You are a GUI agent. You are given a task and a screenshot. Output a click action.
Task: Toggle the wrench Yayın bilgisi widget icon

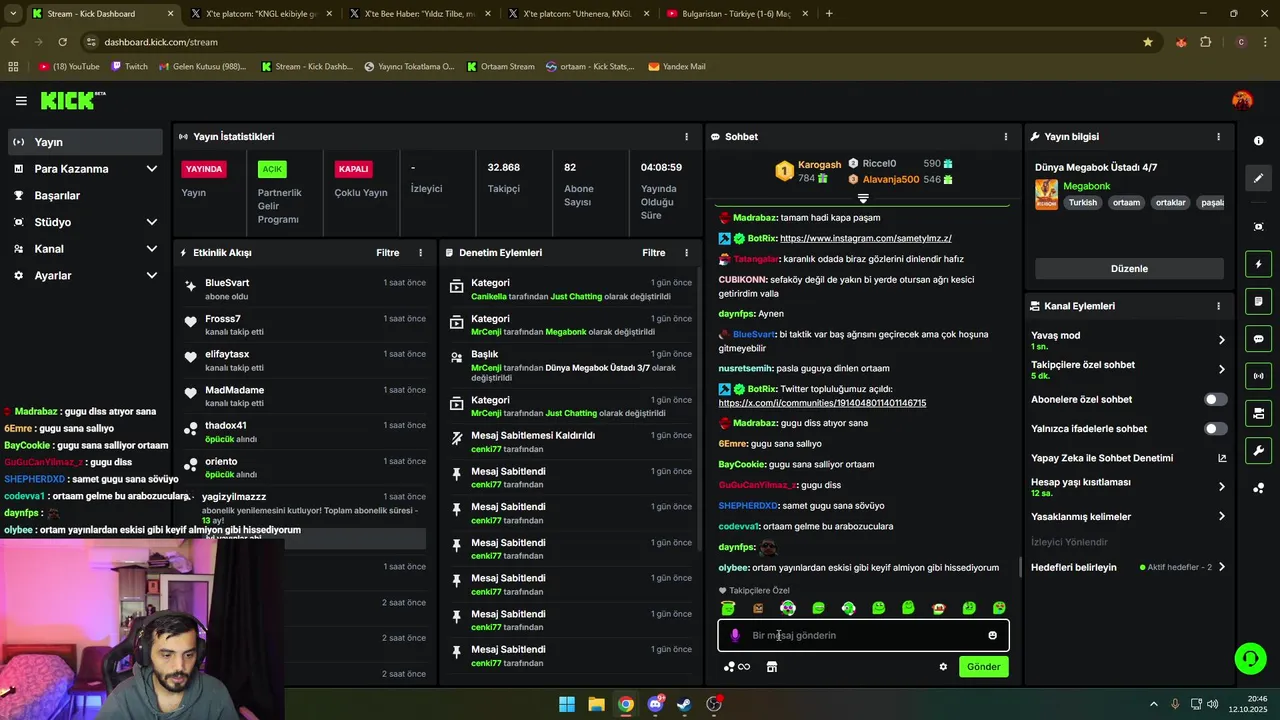(x=1258, y=451)
